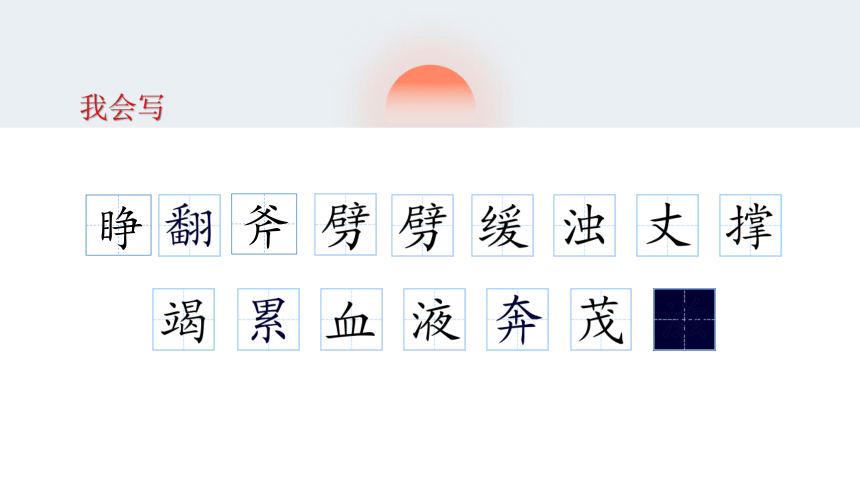The height and width of the screenshot is (484, 860).
Task: Select the 撑 character tile
Action: click(750, 225)
